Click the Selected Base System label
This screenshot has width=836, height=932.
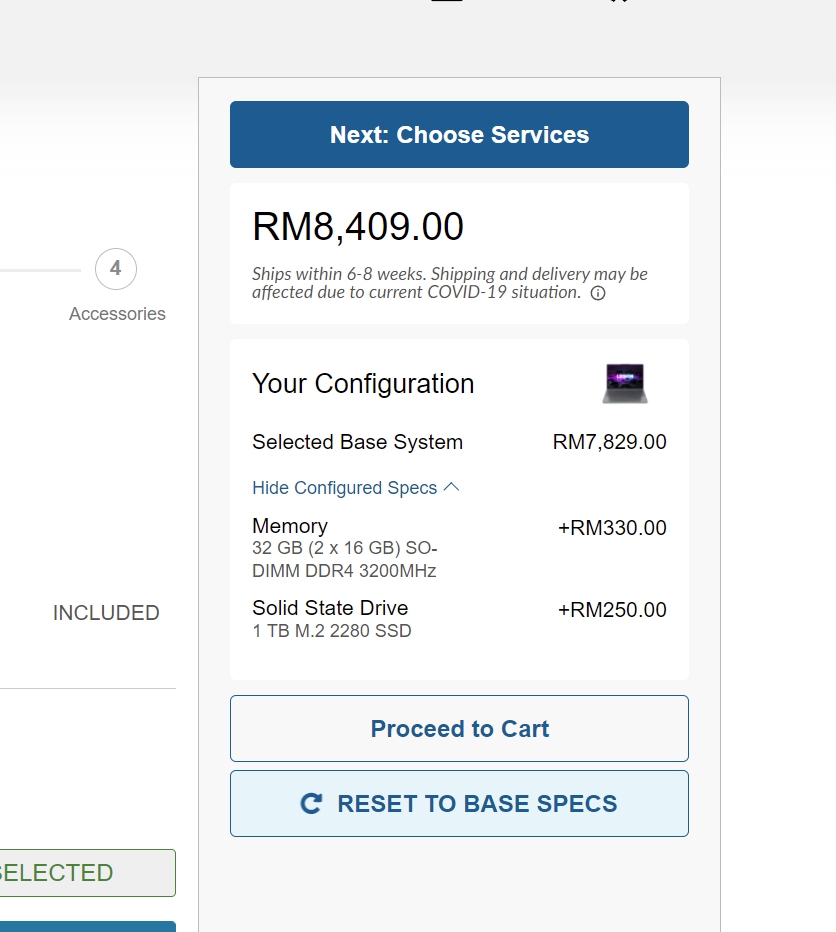tap(357, 442)
